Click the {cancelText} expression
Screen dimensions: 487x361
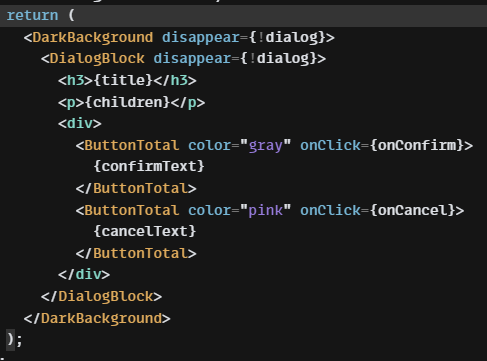[x=145, y=231]
